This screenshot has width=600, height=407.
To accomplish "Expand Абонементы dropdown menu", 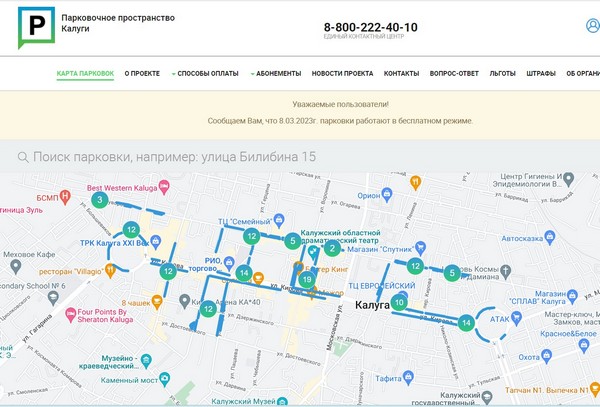I will coord(276,73).
